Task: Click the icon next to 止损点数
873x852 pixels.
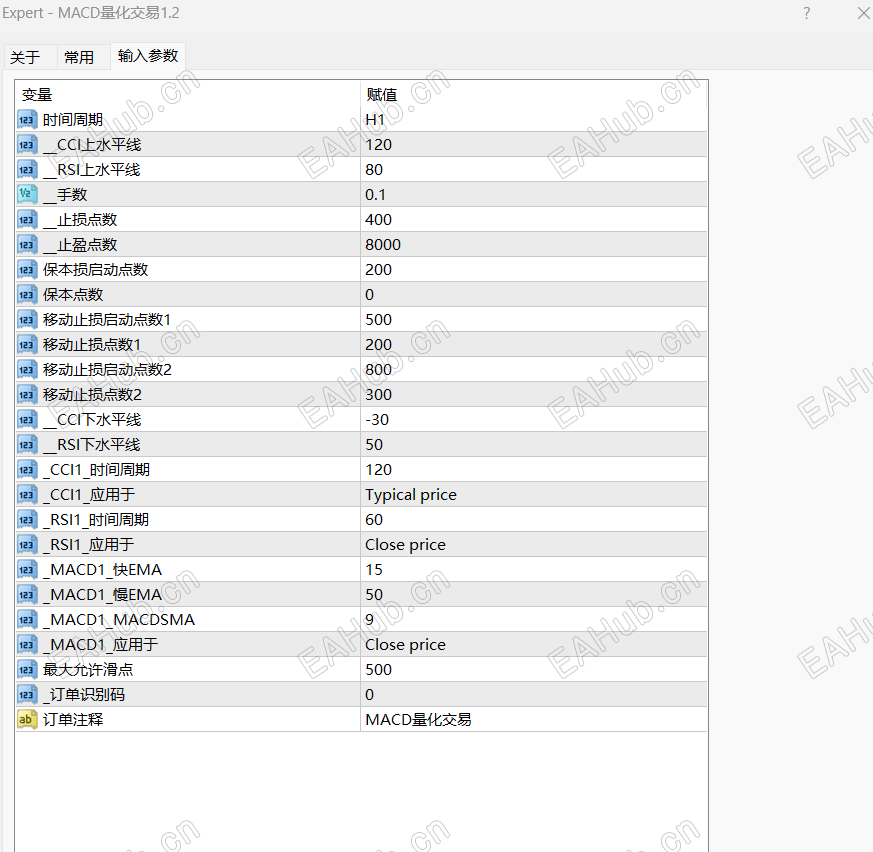Action: tap(27, 219)
